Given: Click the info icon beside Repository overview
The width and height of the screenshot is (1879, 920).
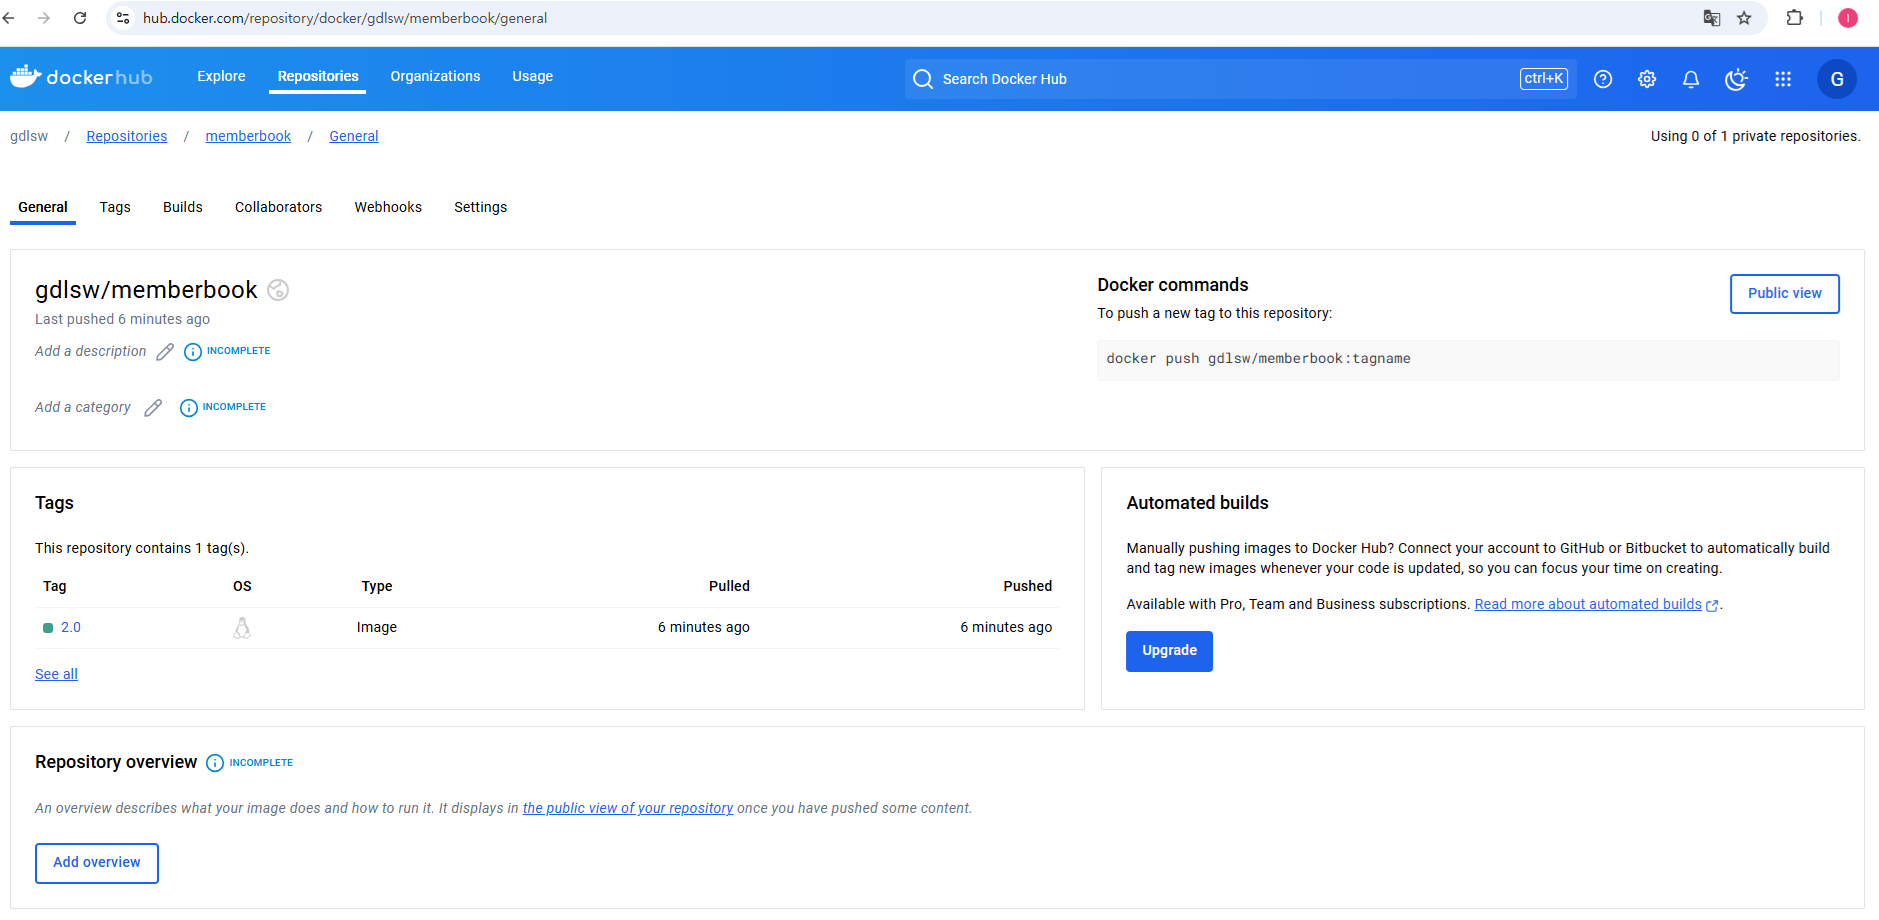Looking at the screenshot, I should 215,763.
